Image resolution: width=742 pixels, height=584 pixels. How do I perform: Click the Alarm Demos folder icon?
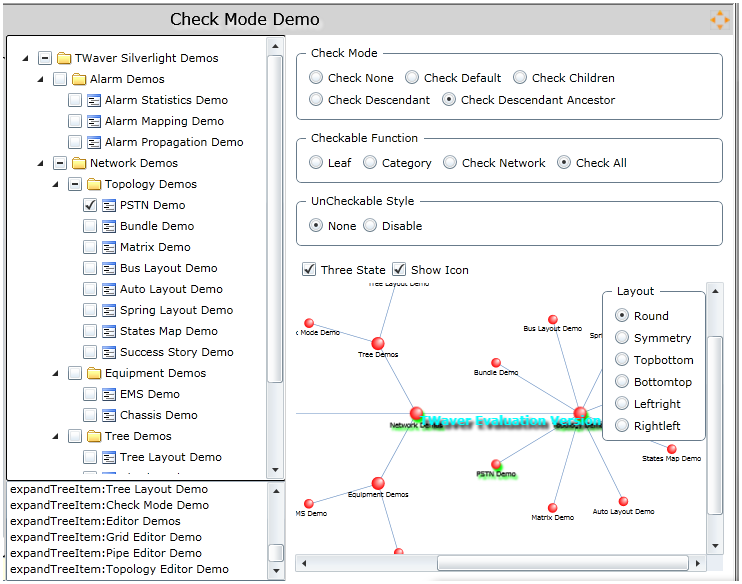(x=79, y=79)
